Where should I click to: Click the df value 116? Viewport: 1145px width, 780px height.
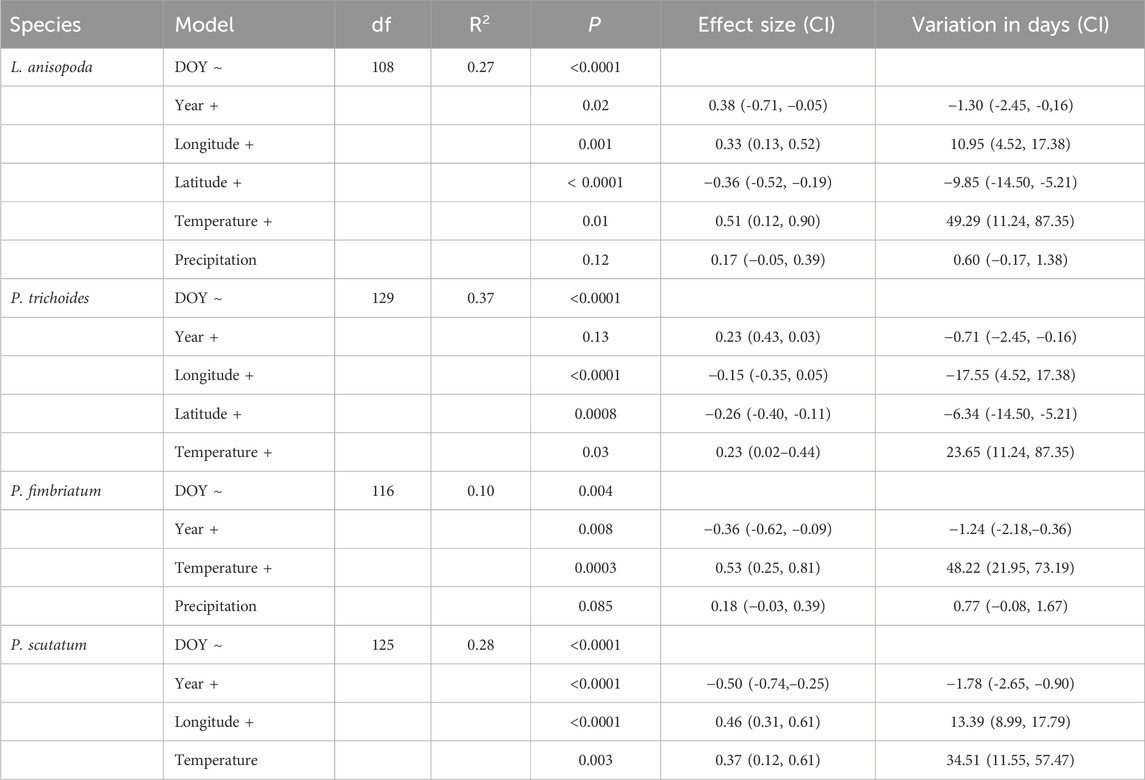pyautogui.click(x=381, y=491)
